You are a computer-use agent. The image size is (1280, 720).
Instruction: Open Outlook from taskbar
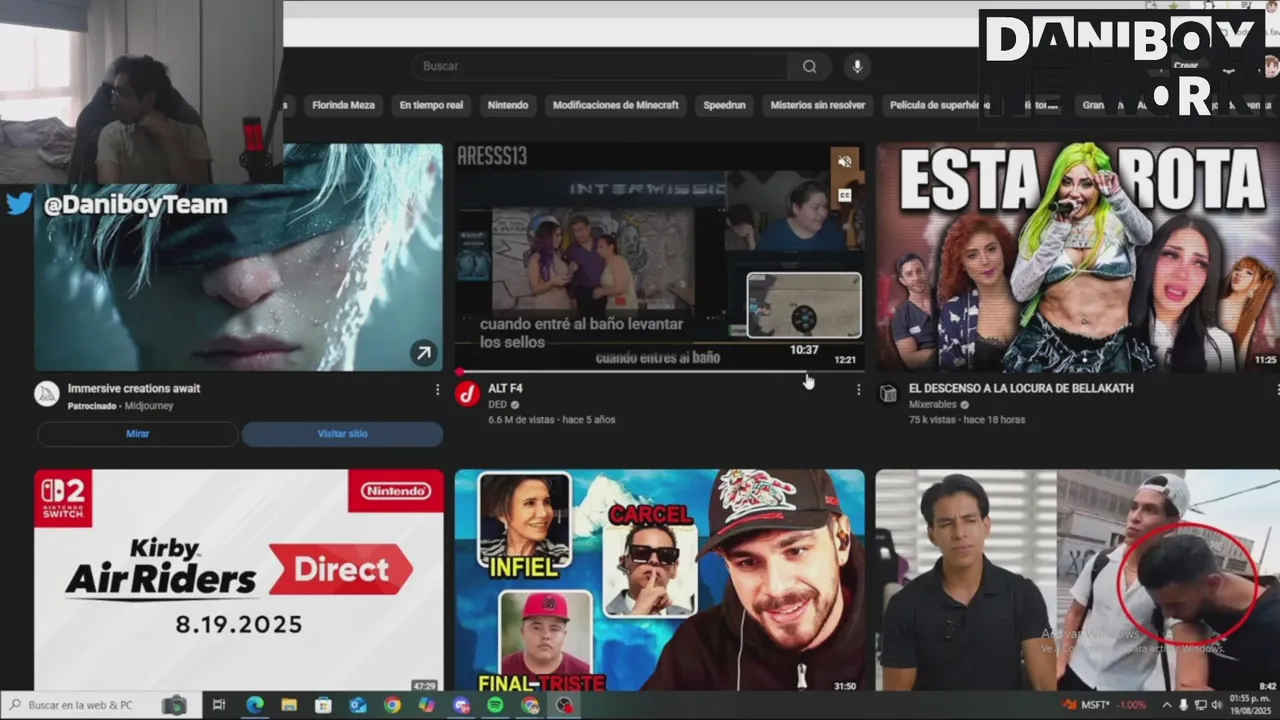pyautogui.click(x=358, y=705)
